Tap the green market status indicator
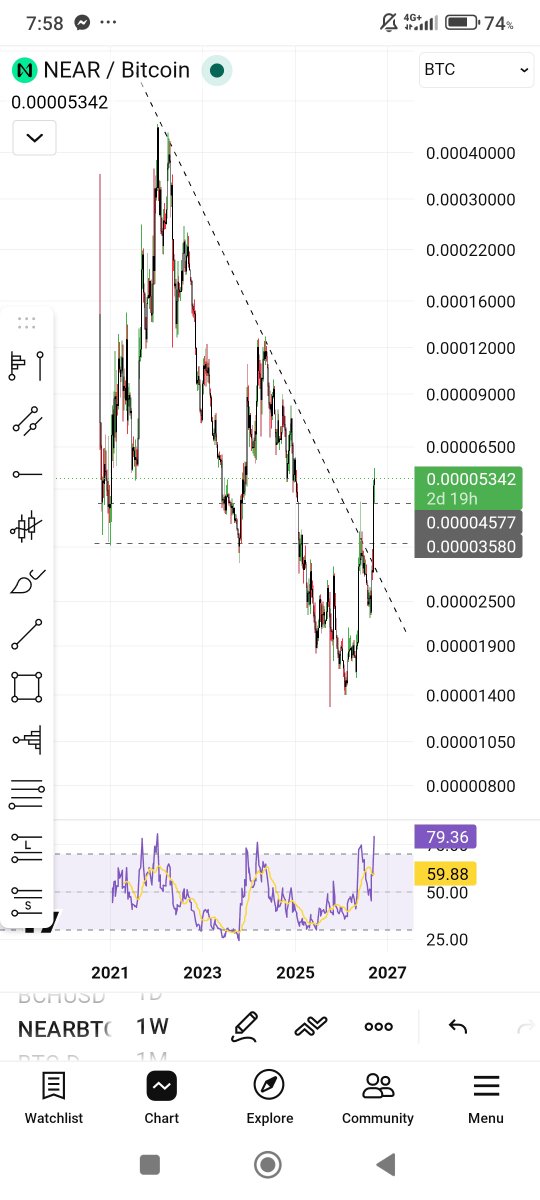Screen dimensions: 540x1200 click(x=217, y=70)
